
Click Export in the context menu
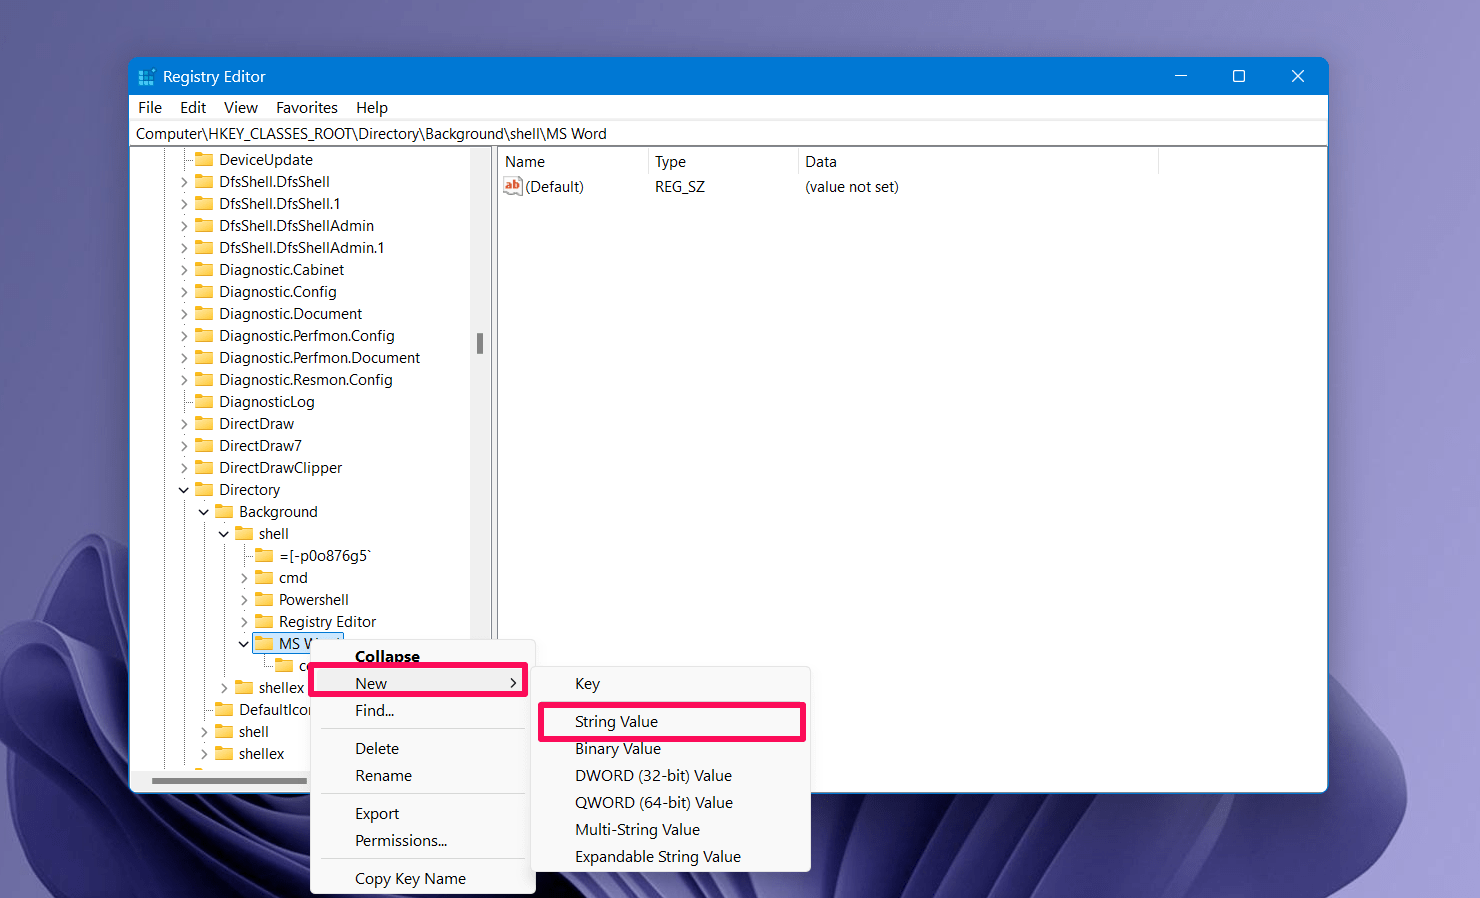click(423, 814)
